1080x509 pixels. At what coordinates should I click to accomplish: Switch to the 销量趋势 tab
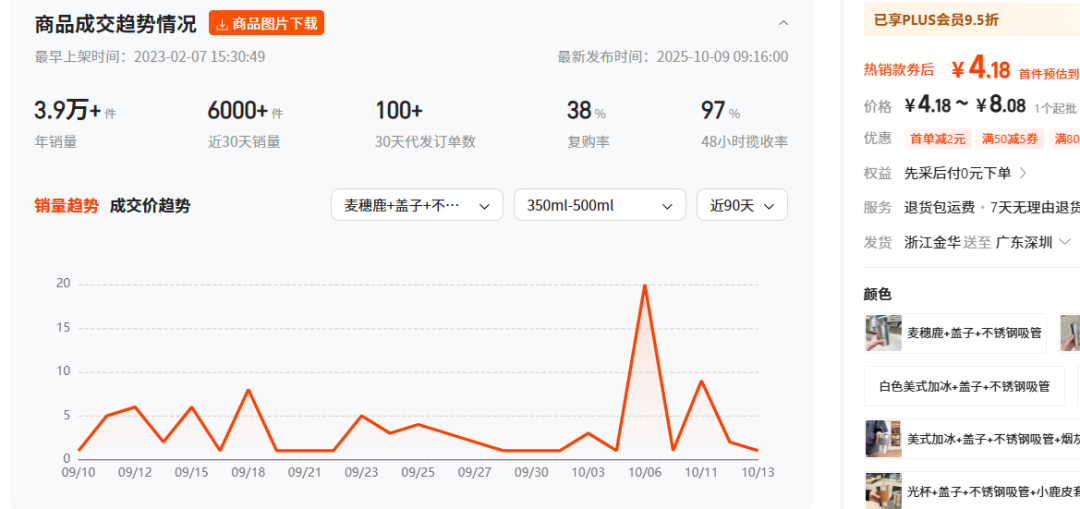(x=66, y=205)
